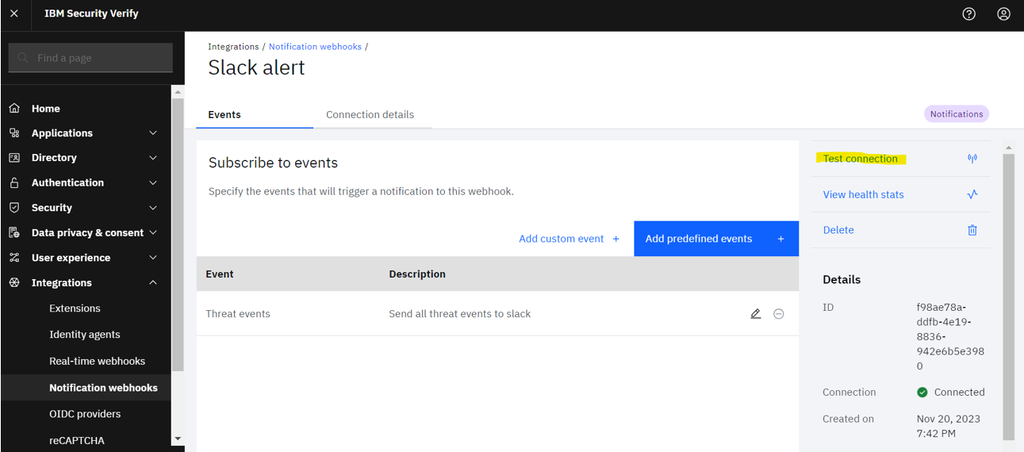Viewport: 1024px width, 452px height.
Task: Edit Threat events with pencil icon
Action: [756, 314]
